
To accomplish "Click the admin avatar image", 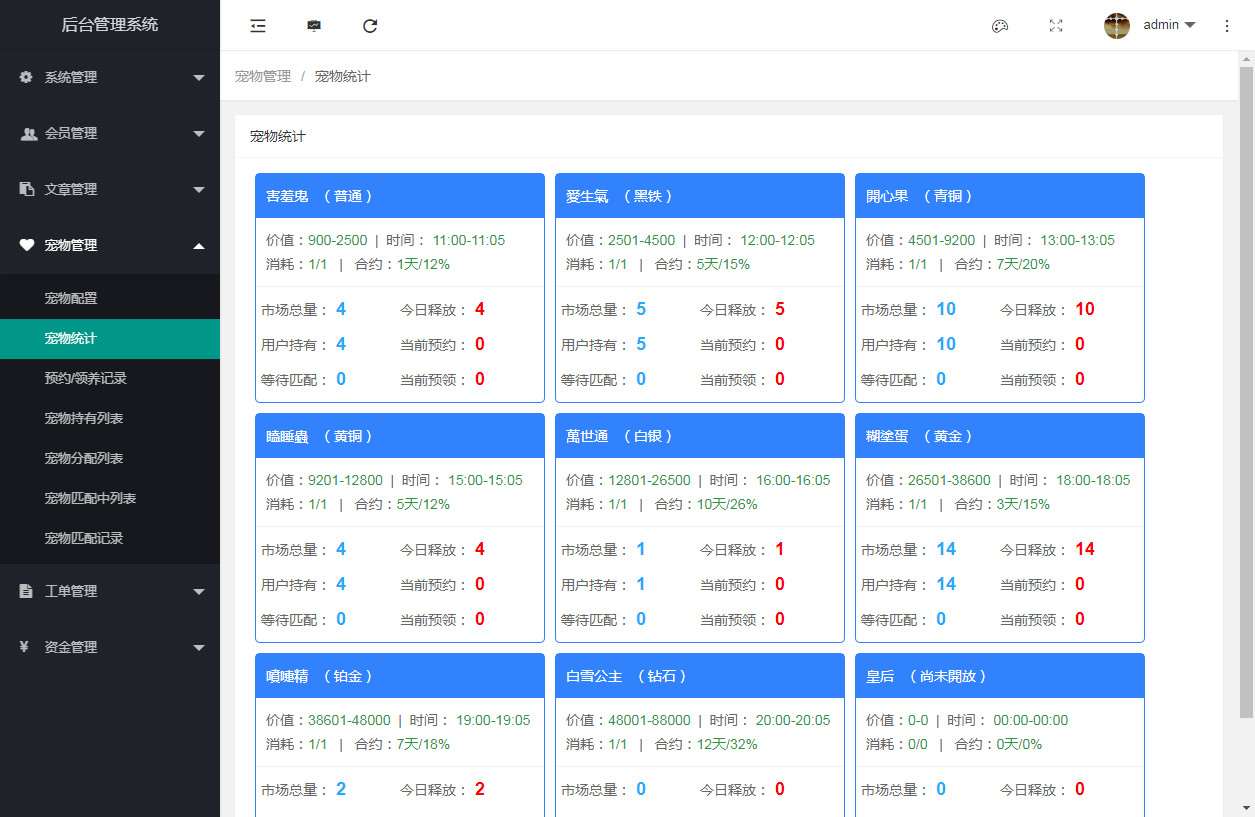I will tap(1116, 26).
